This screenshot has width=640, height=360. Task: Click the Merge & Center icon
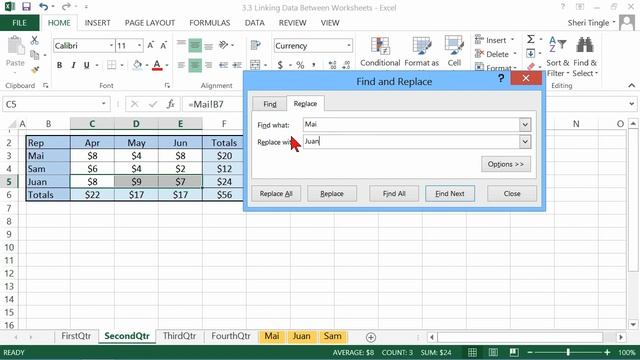tap(255, 65)
